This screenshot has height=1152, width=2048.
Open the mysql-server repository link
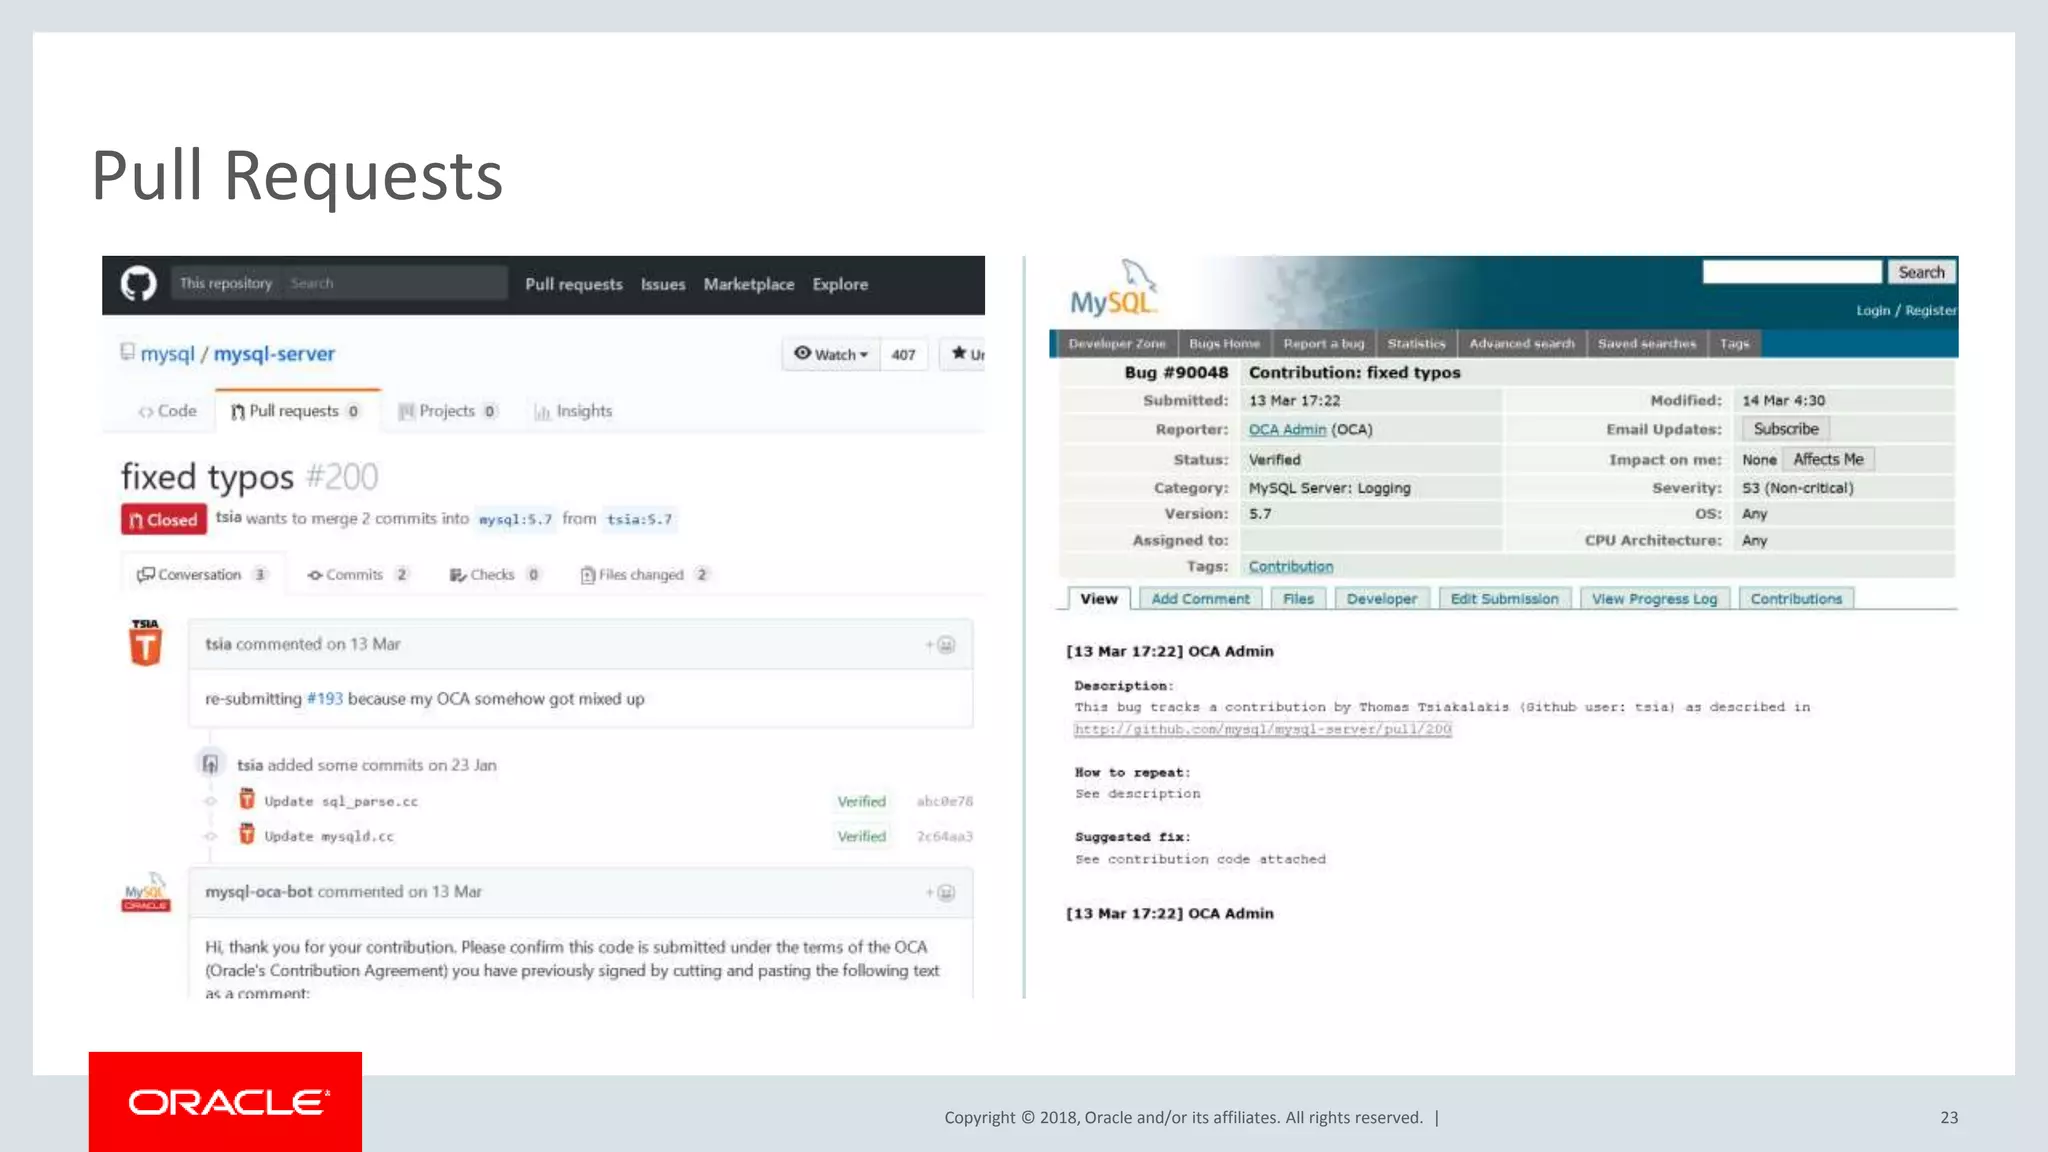click(x=274, y=354)
